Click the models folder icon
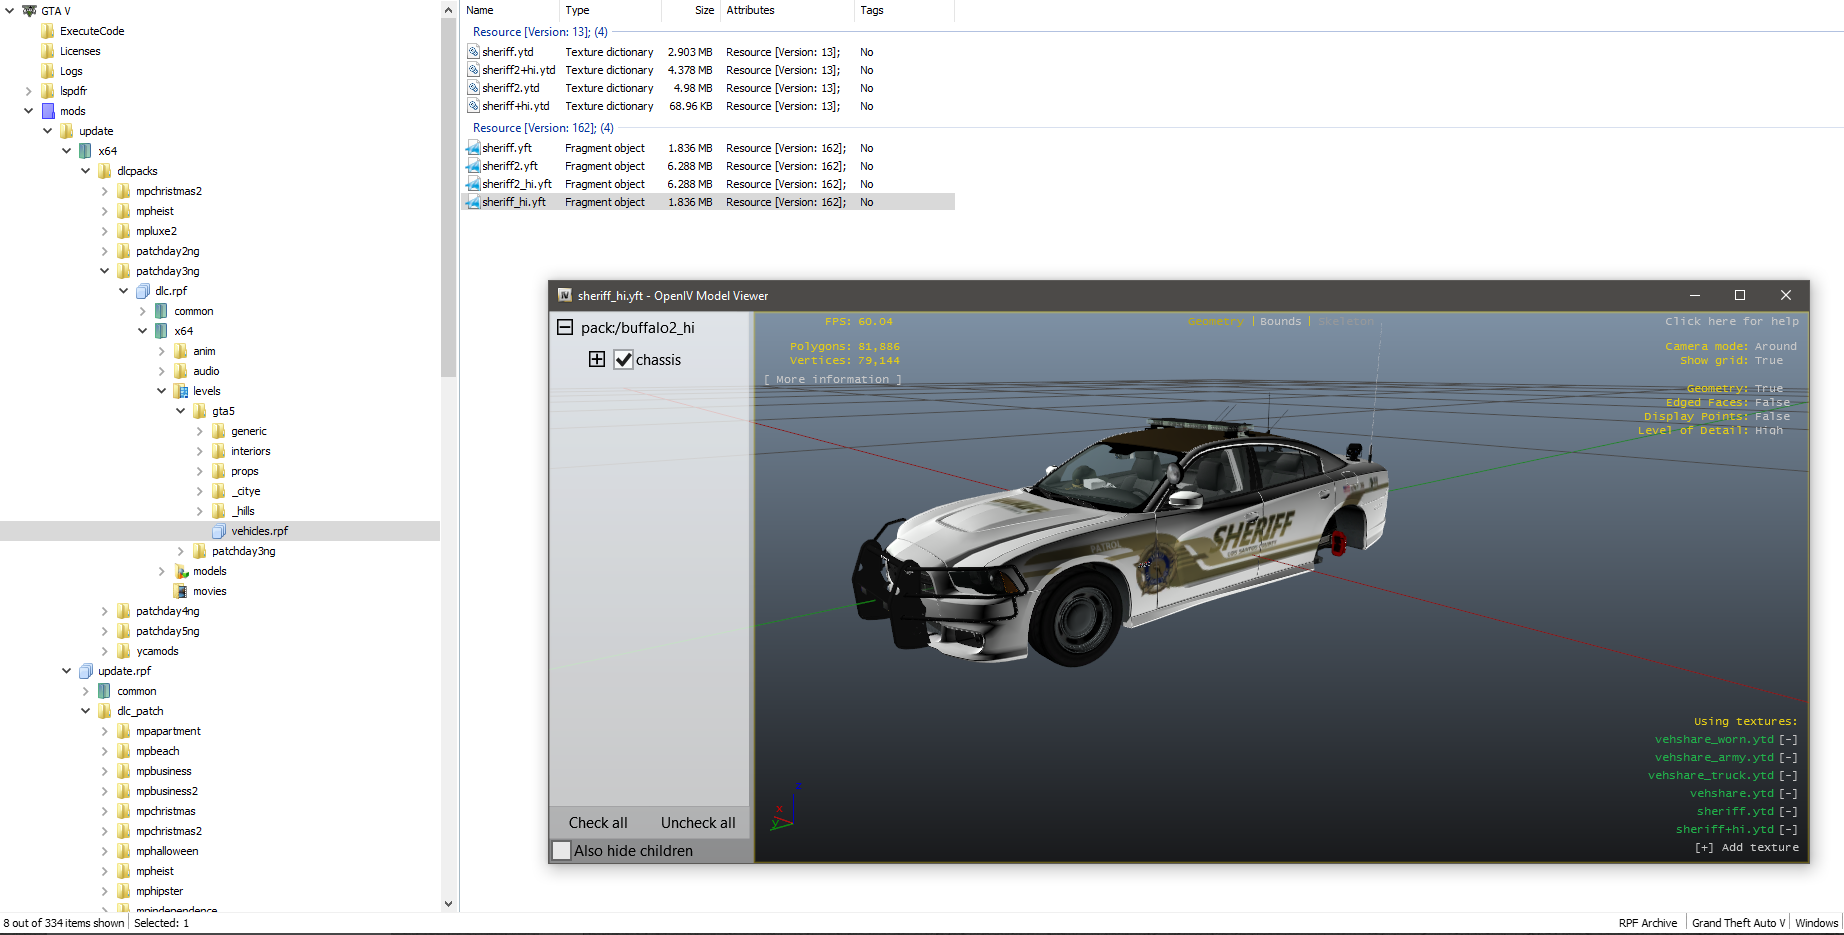Viewport: 1844px width, 935px height. click(x=181, y=571)
